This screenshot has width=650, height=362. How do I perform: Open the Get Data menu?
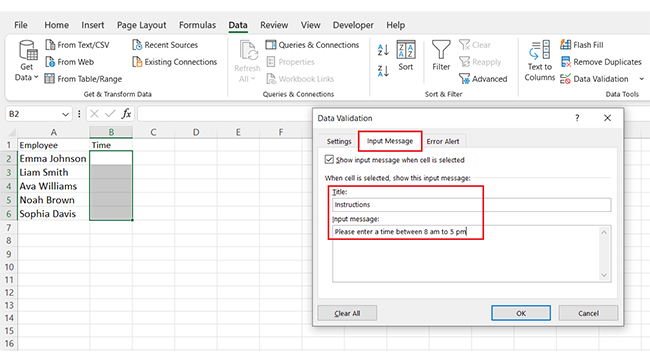coord(27,61)
